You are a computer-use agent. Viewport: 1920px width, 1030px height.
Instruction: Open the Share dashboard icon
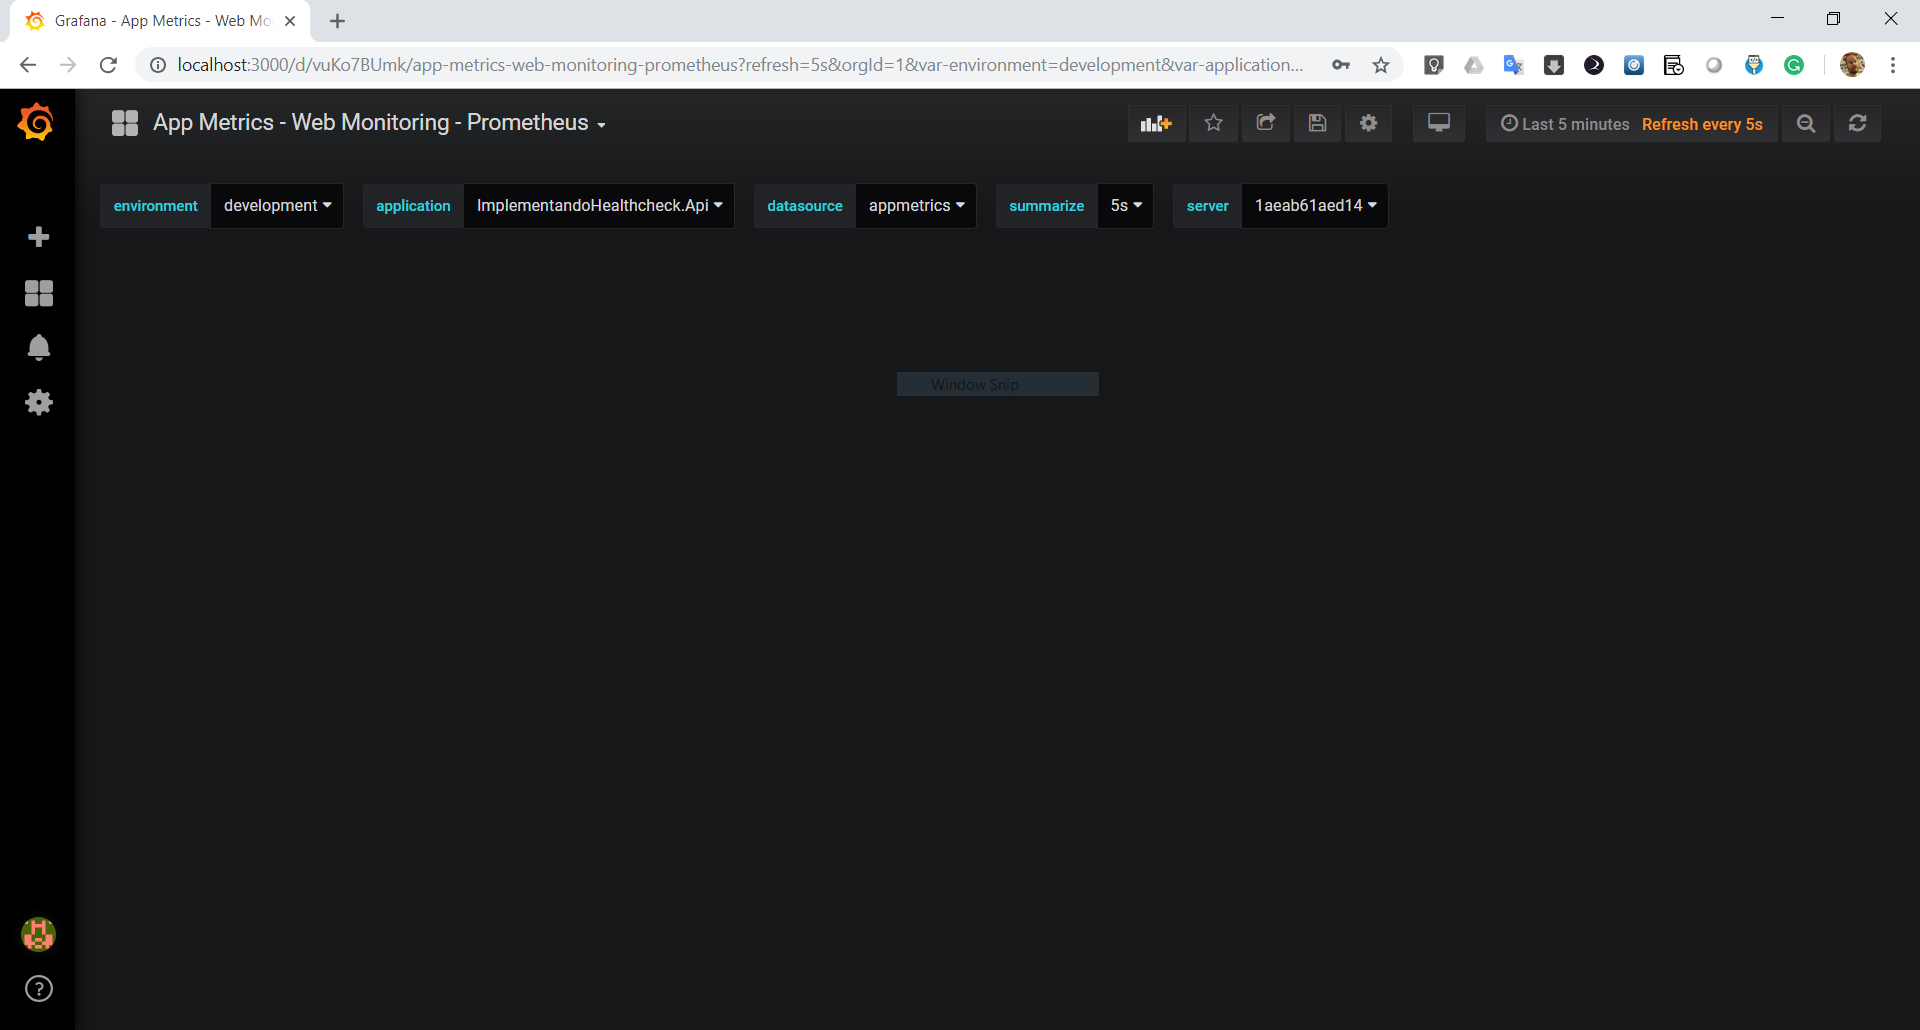1265,123
